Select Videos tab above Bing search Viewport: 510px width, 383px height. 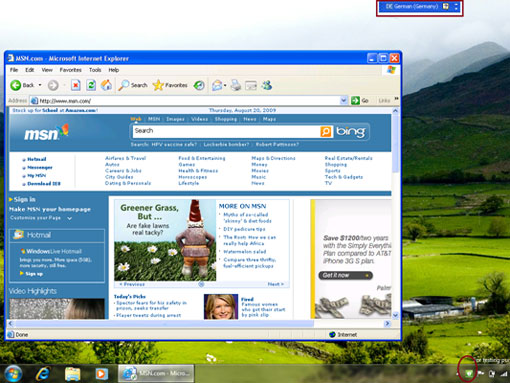[199, 119]
